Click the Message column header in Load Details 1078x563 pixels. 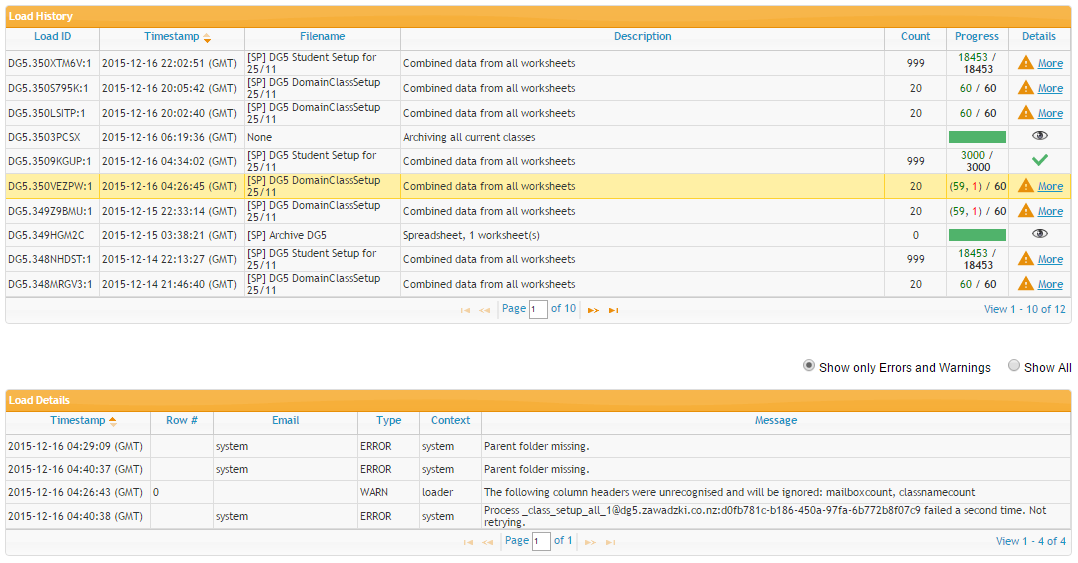tap(775, 421)
